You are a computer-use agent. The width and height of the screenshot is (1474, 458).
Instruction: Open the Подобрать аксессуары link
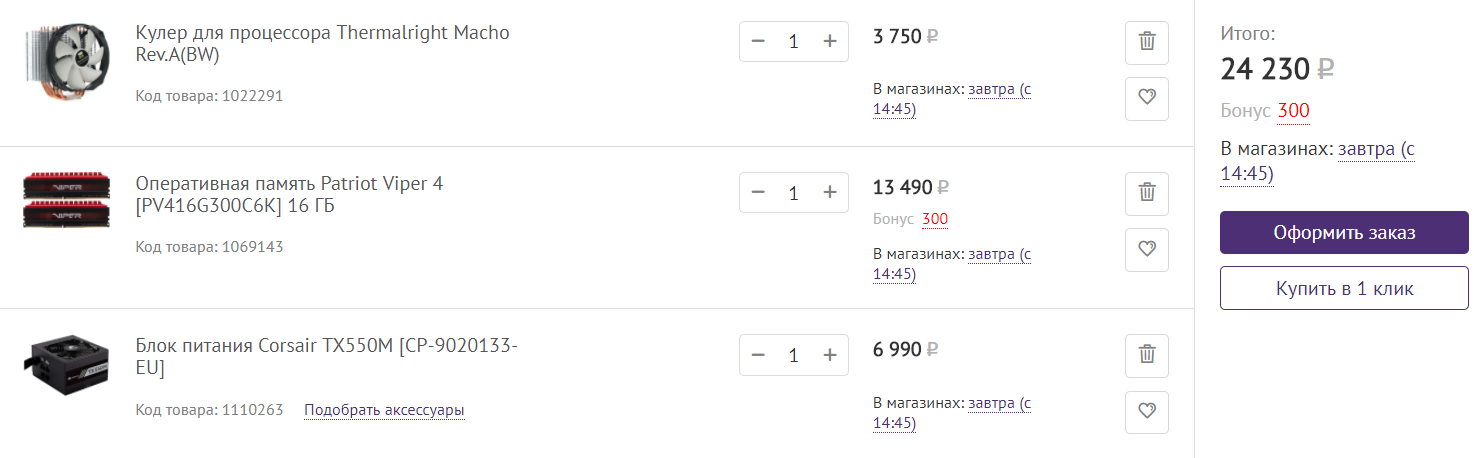(384, 410)
